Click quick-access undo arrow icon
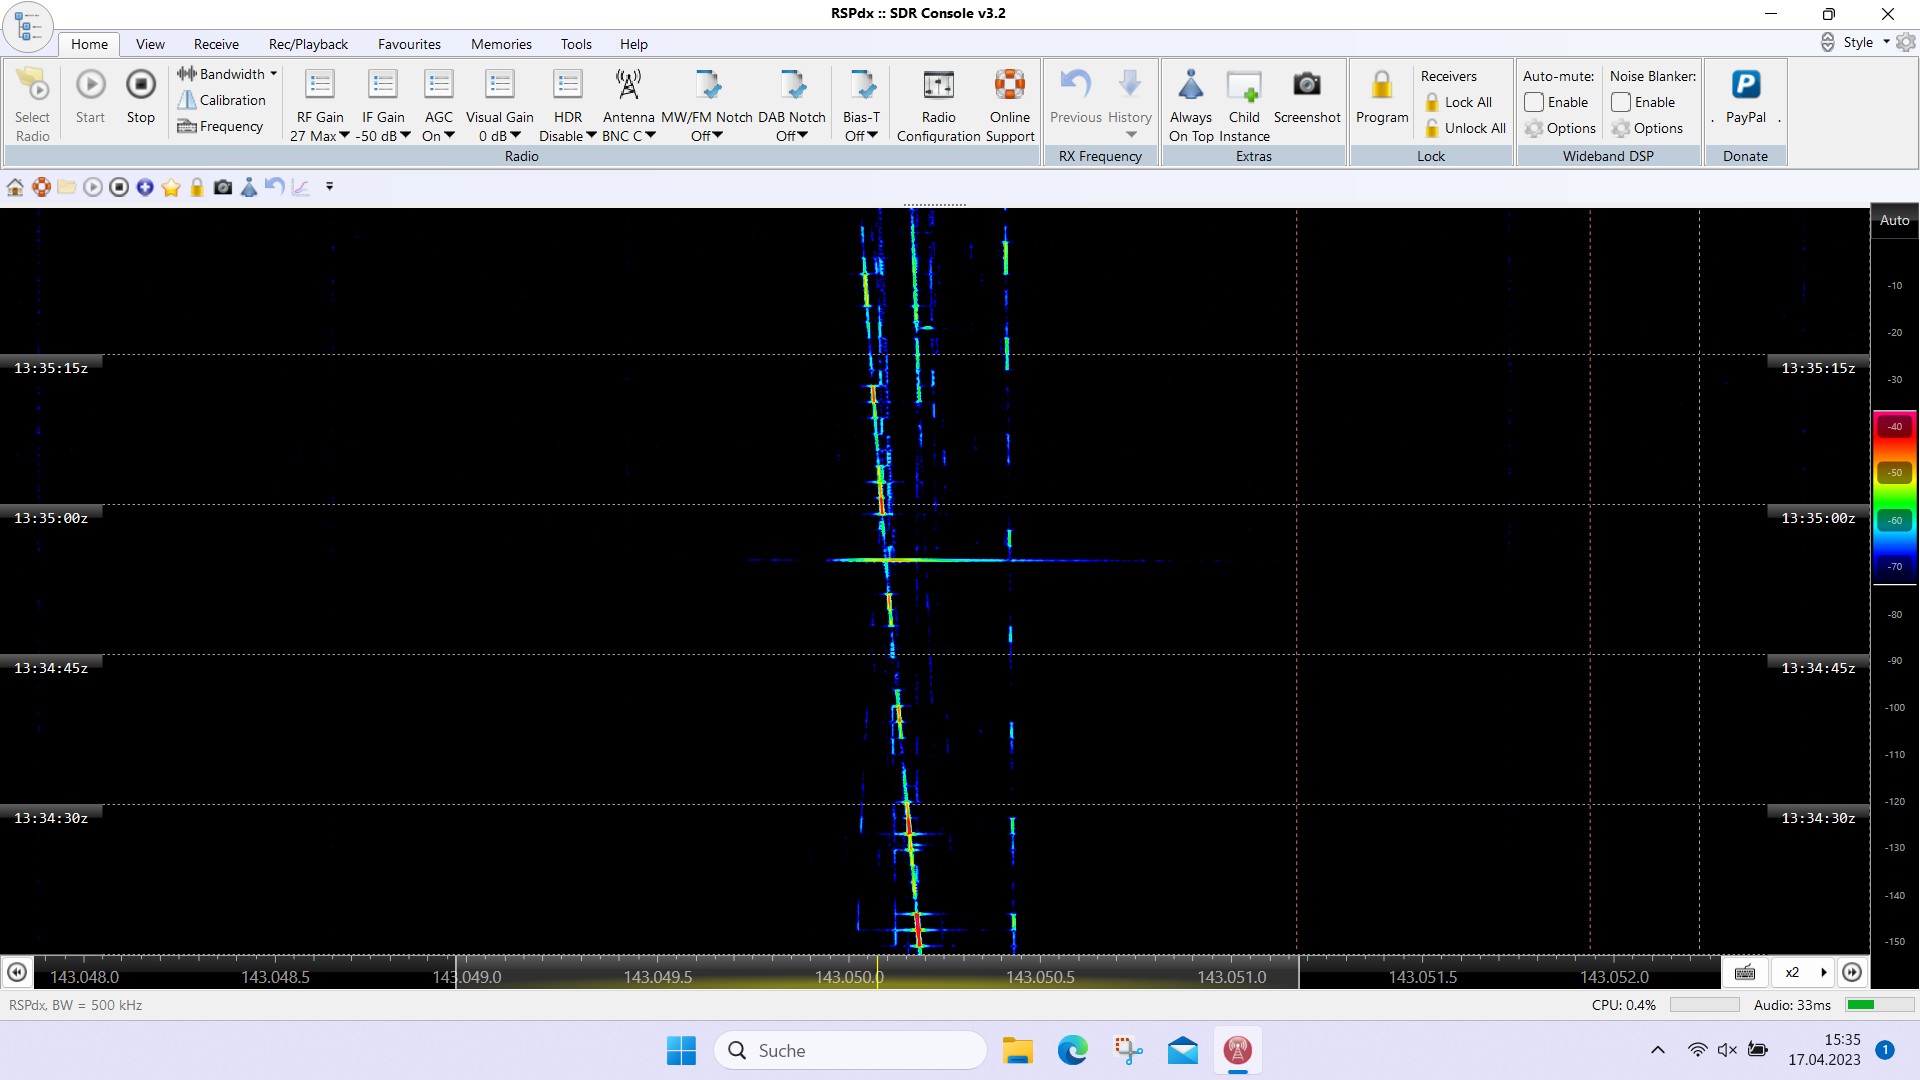Image resolution: width=1920 pixels, height=1080 pixels. [275, 187]
